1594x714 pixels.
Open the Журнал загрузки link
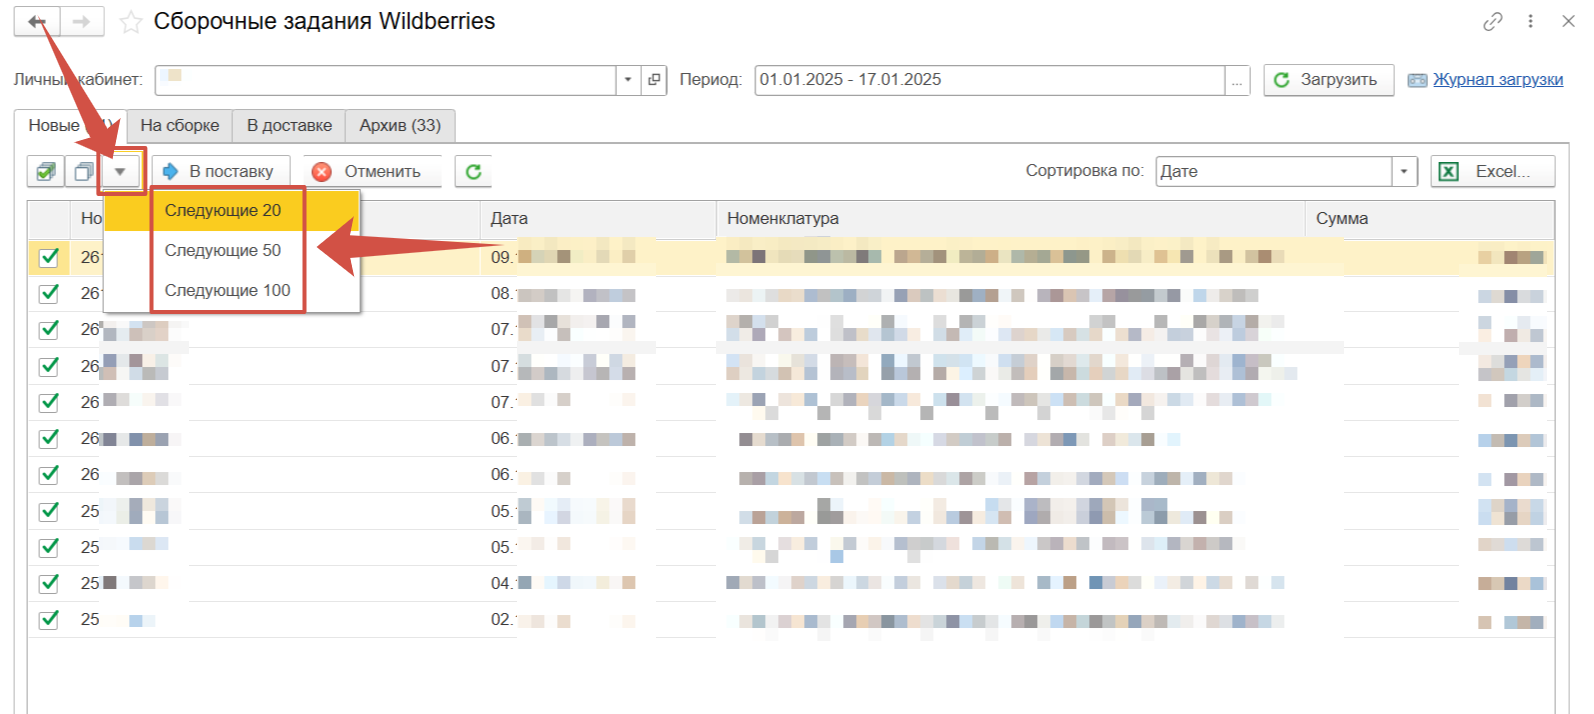point(1497,80)
